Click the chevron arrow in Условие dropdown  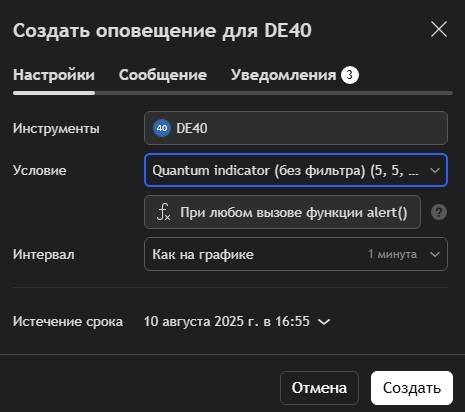[x=434, y=171]
